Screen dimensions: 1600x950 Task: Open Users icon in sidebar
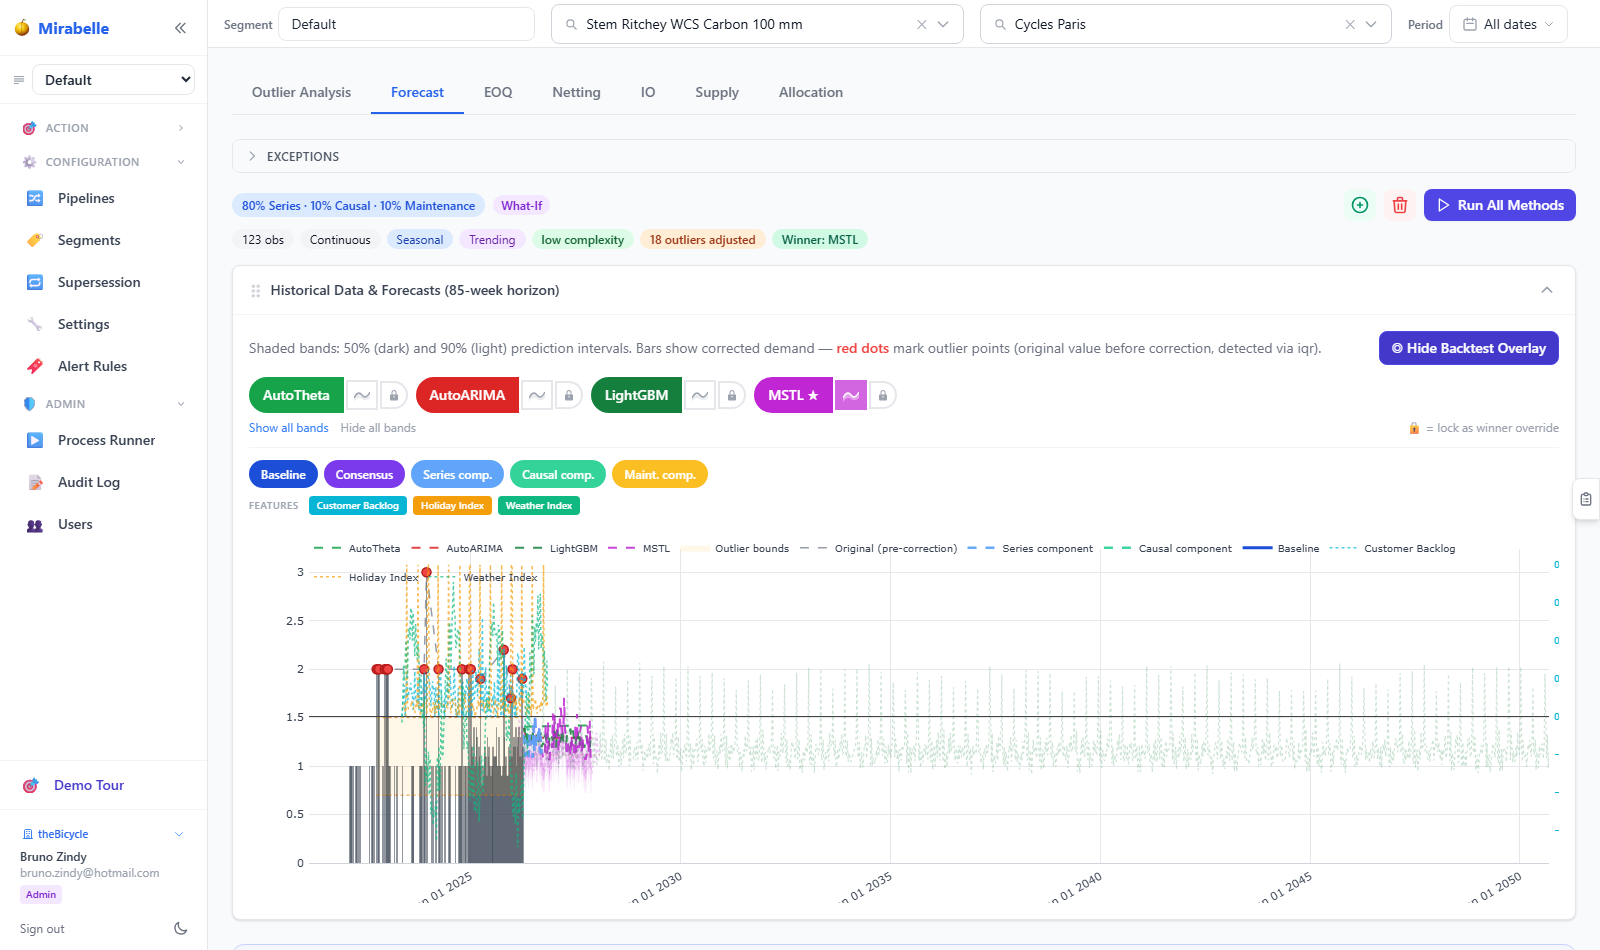click(35, 524)
